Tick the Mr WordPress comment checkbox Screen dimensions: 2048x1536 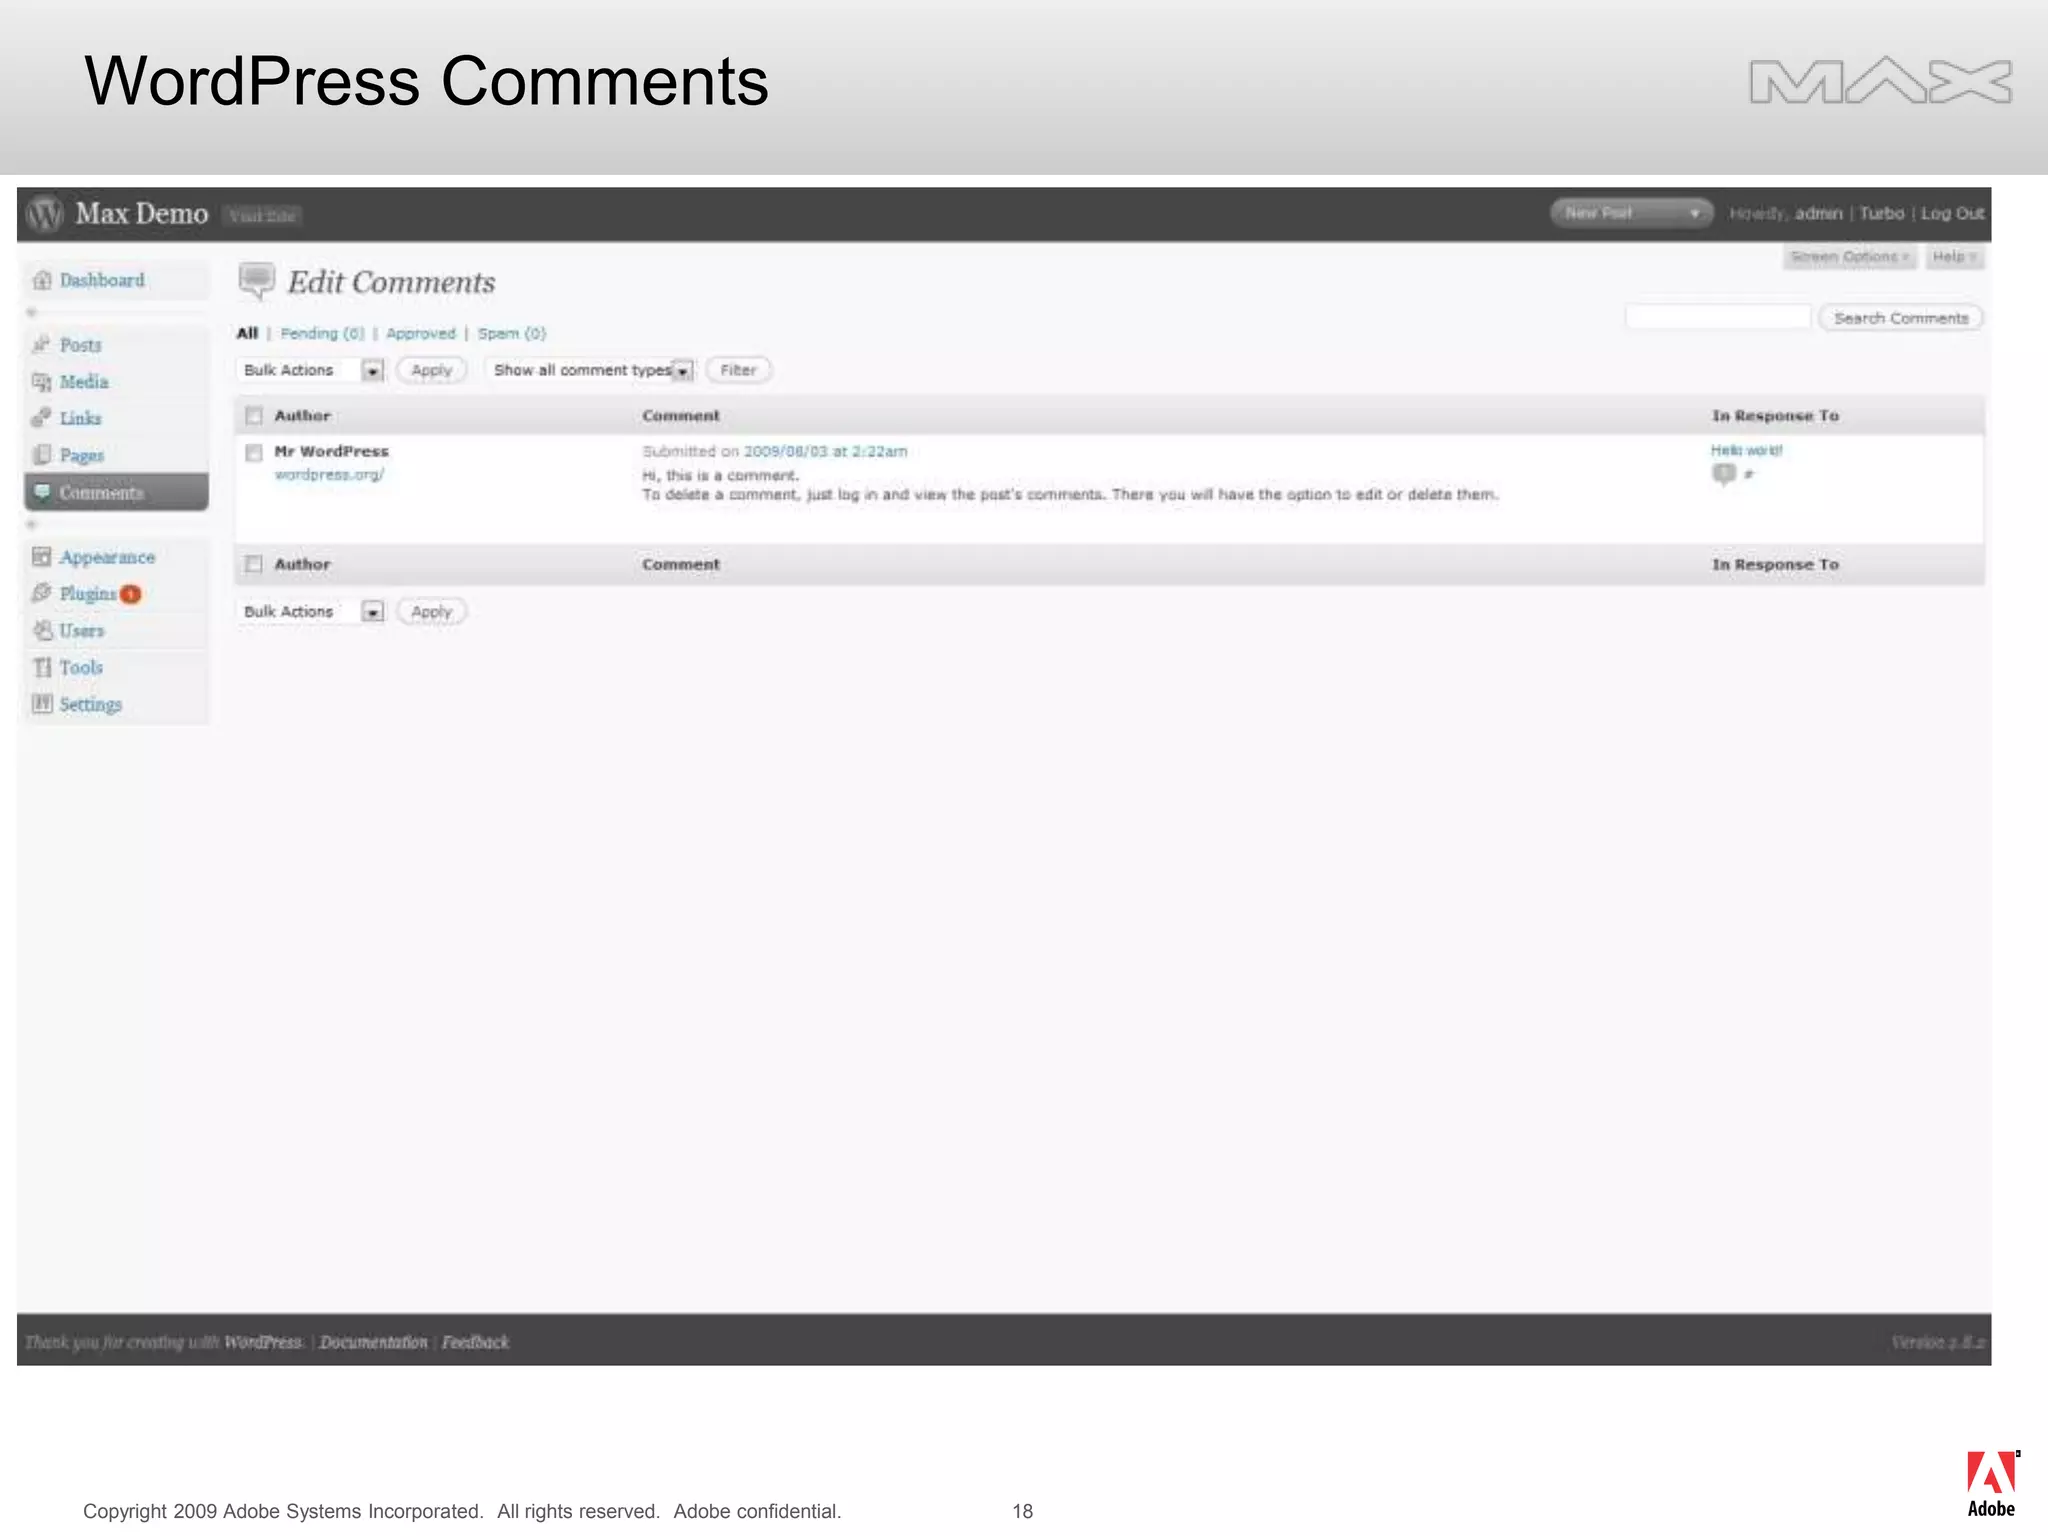(x=254, y=453)
